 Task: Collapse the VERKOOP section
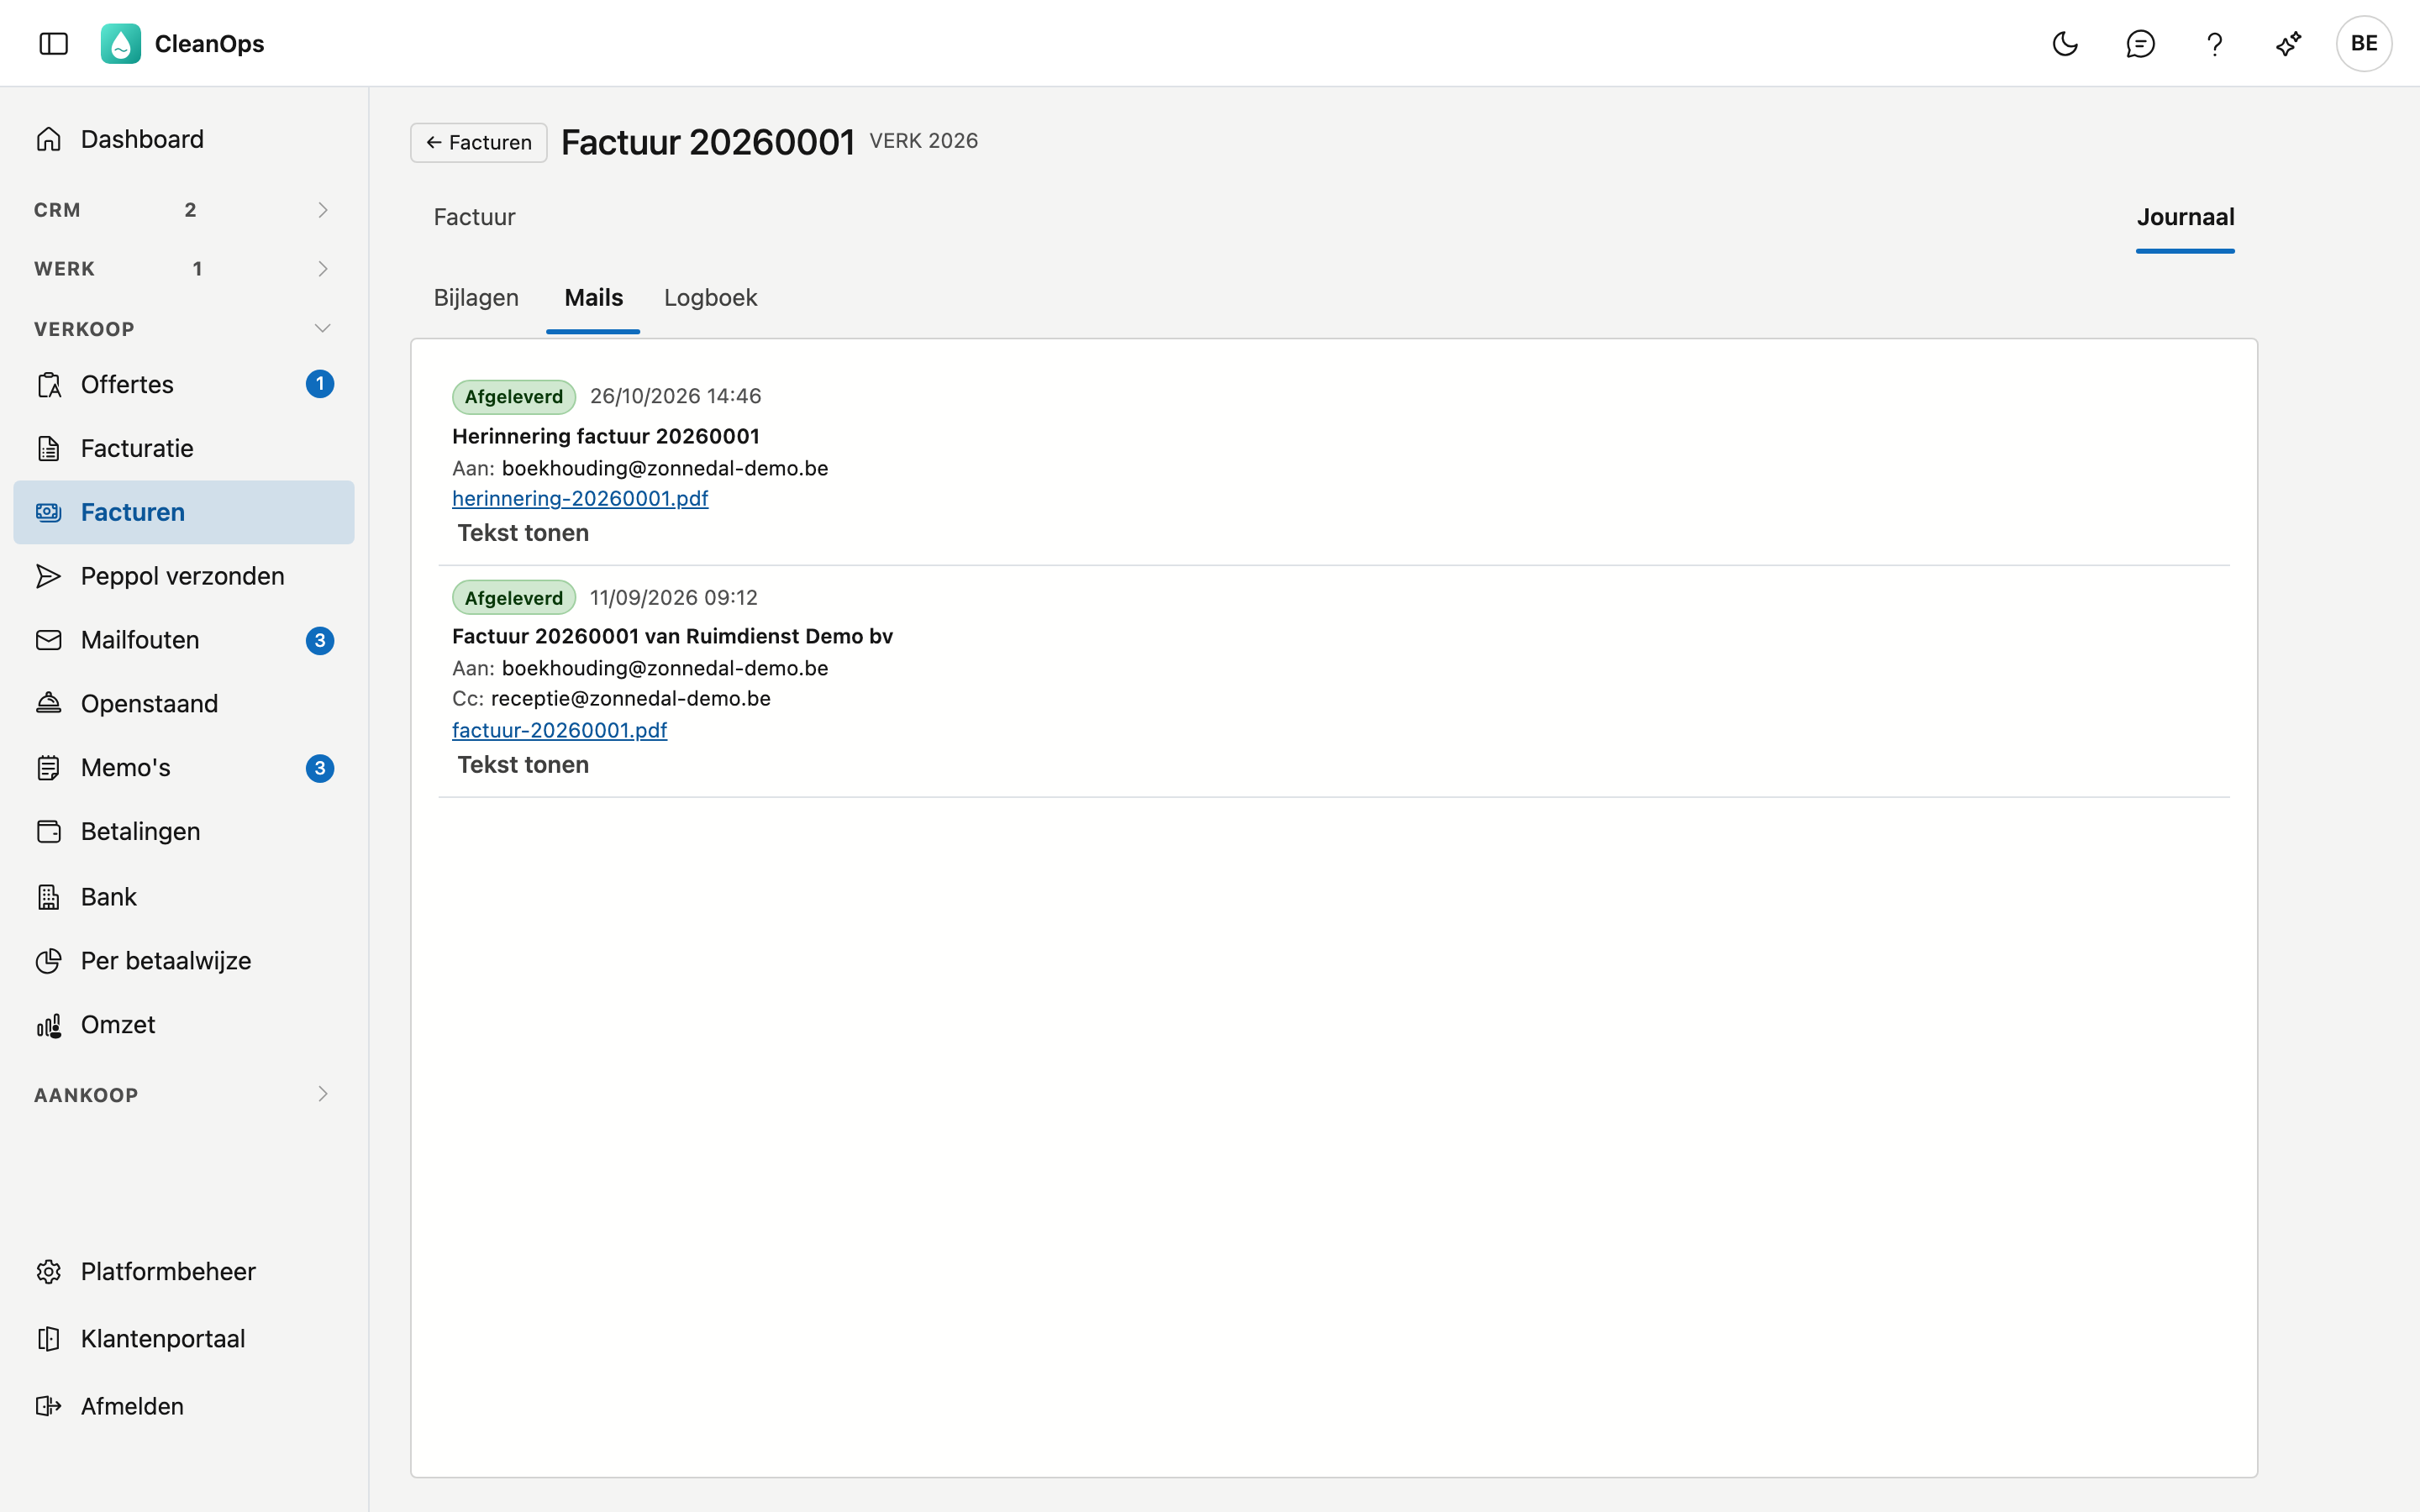[x=184, y=329]
